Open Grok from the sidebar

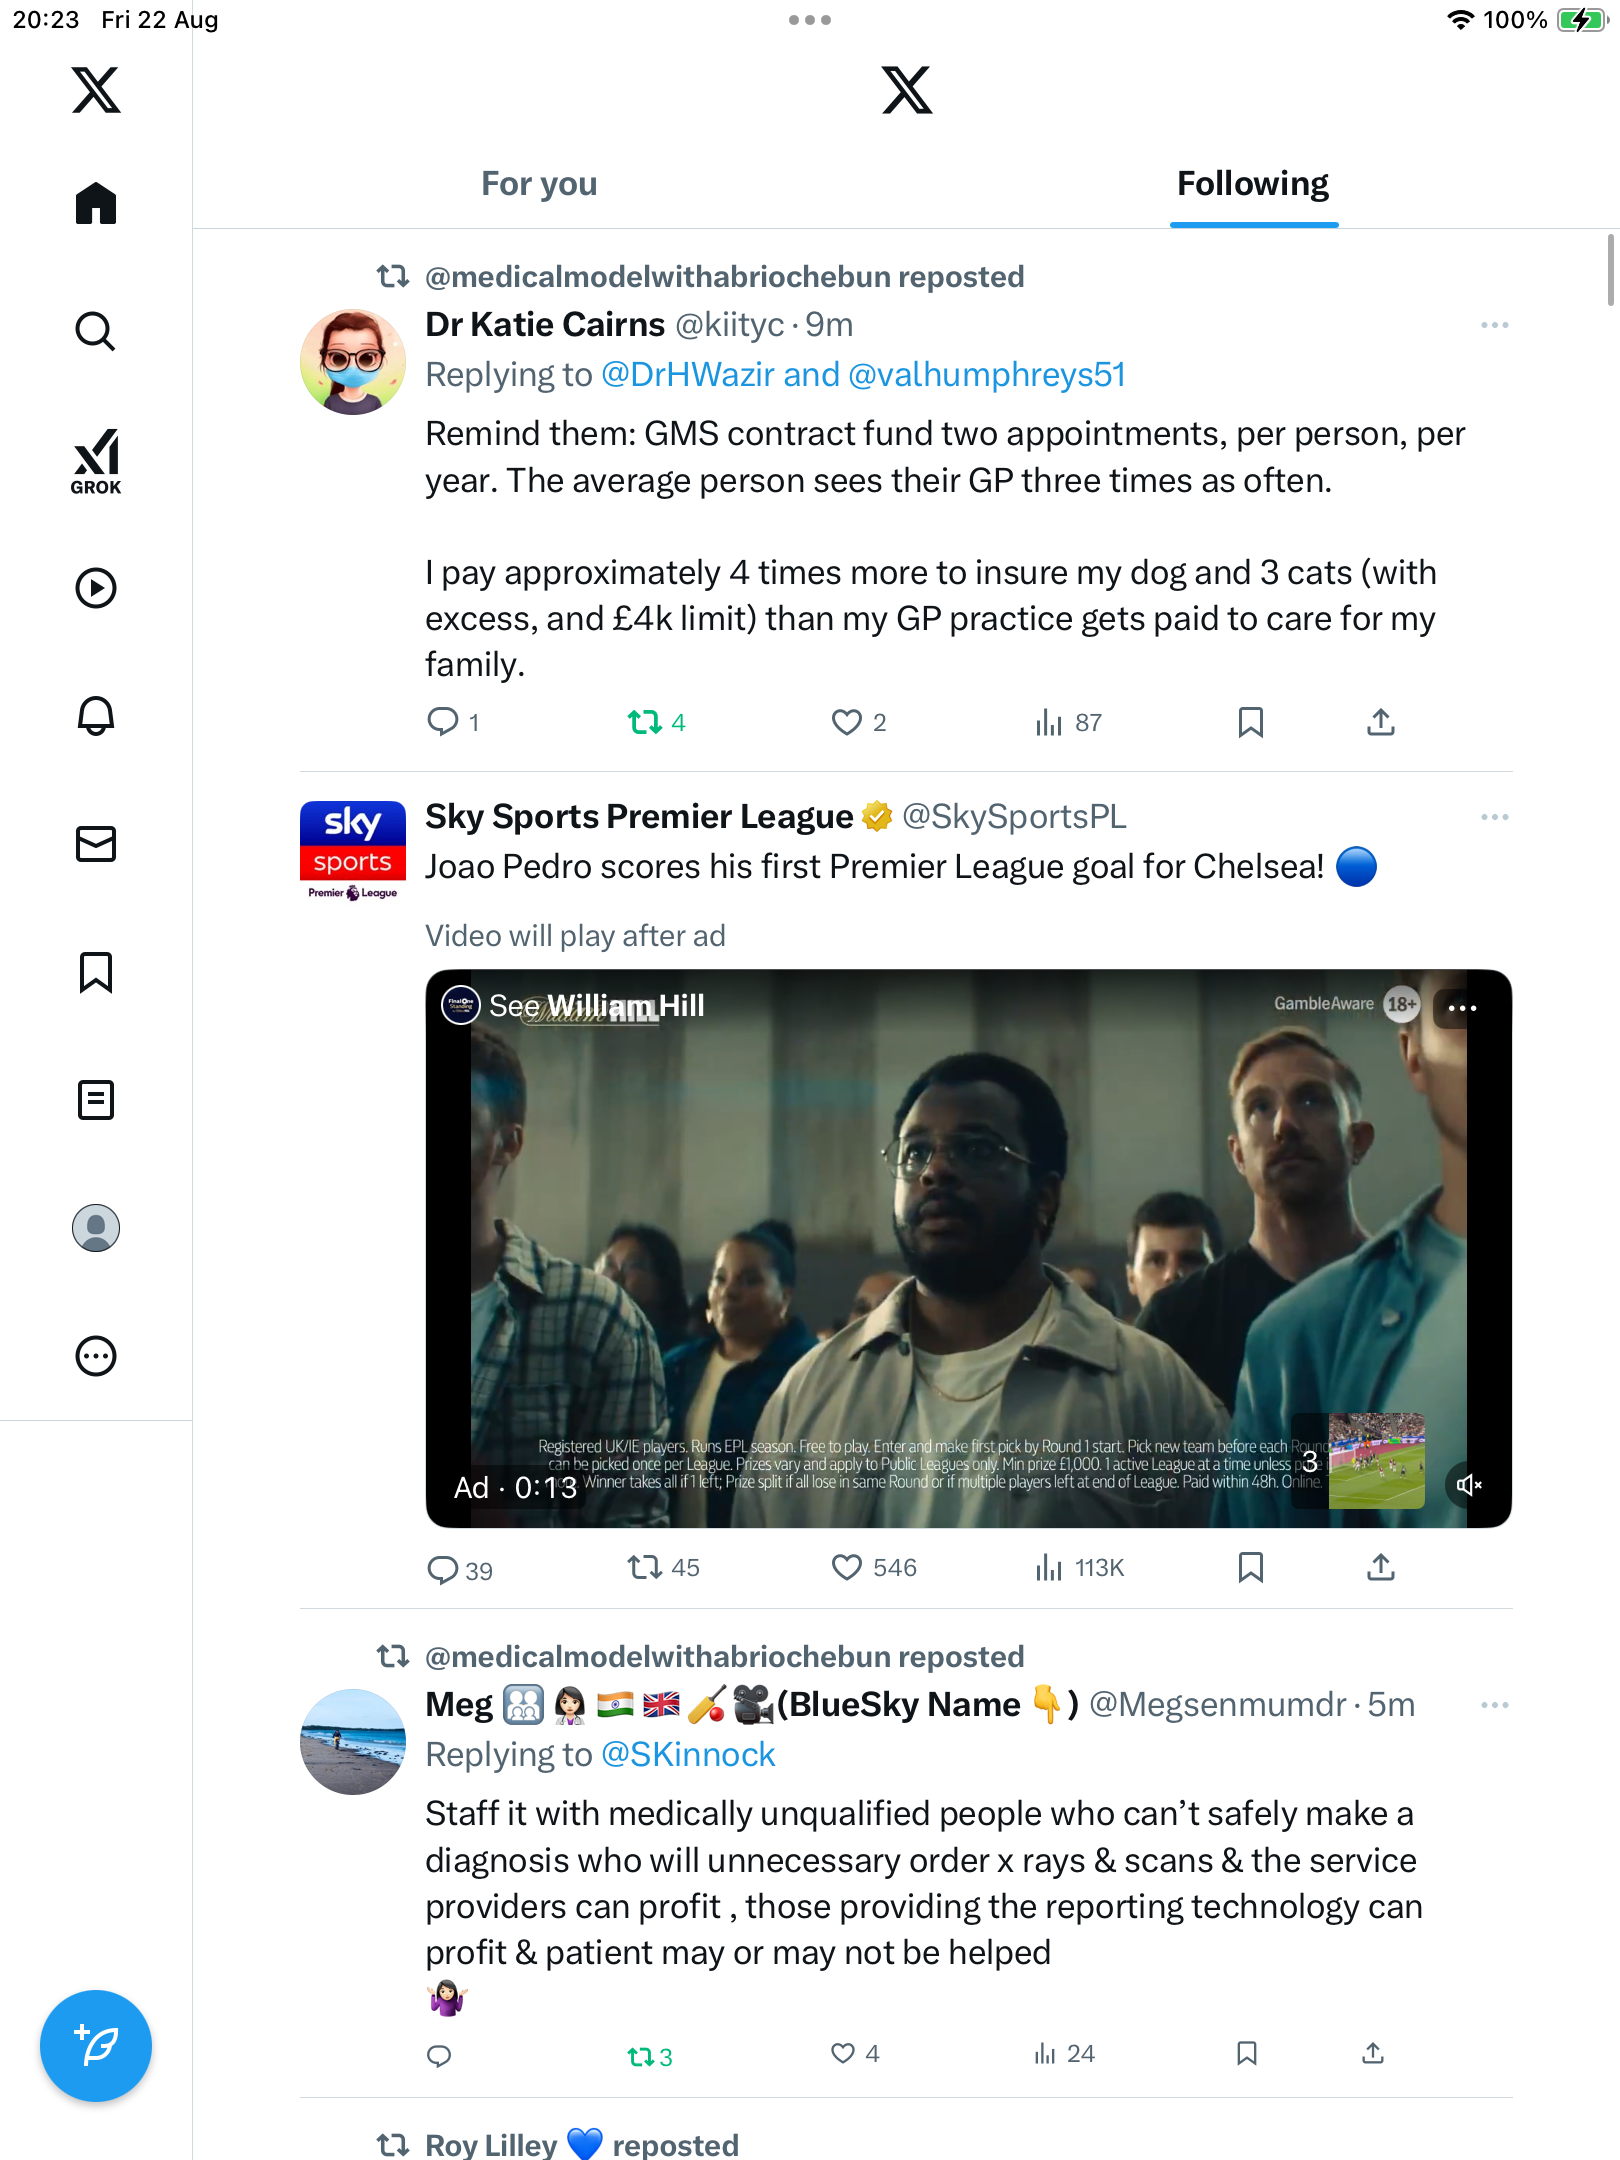[x=96, y=461]
